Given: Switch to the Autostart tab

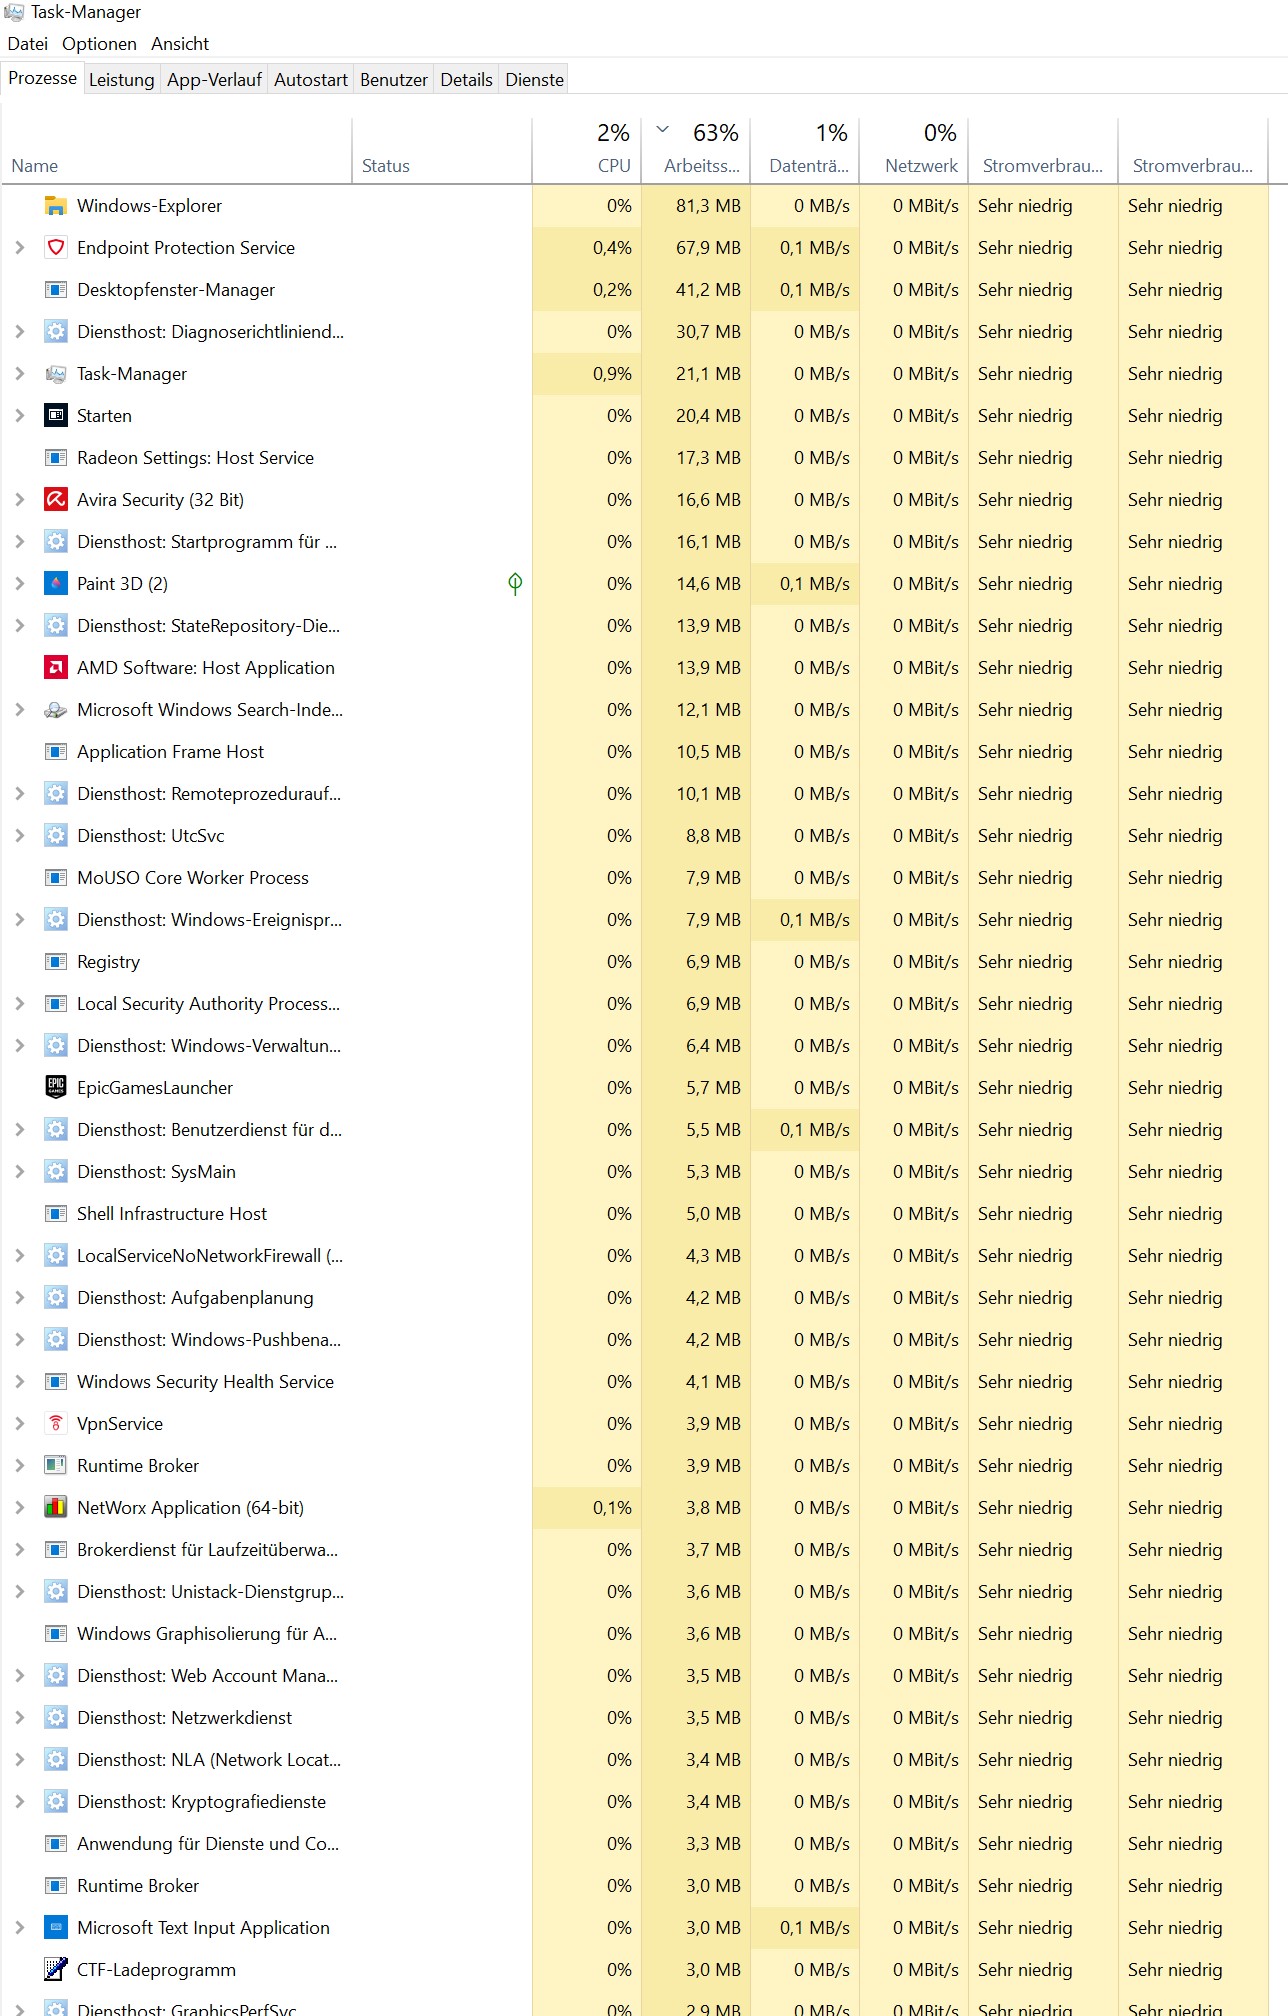Looking at the screenshot, I should click(311, 80).
